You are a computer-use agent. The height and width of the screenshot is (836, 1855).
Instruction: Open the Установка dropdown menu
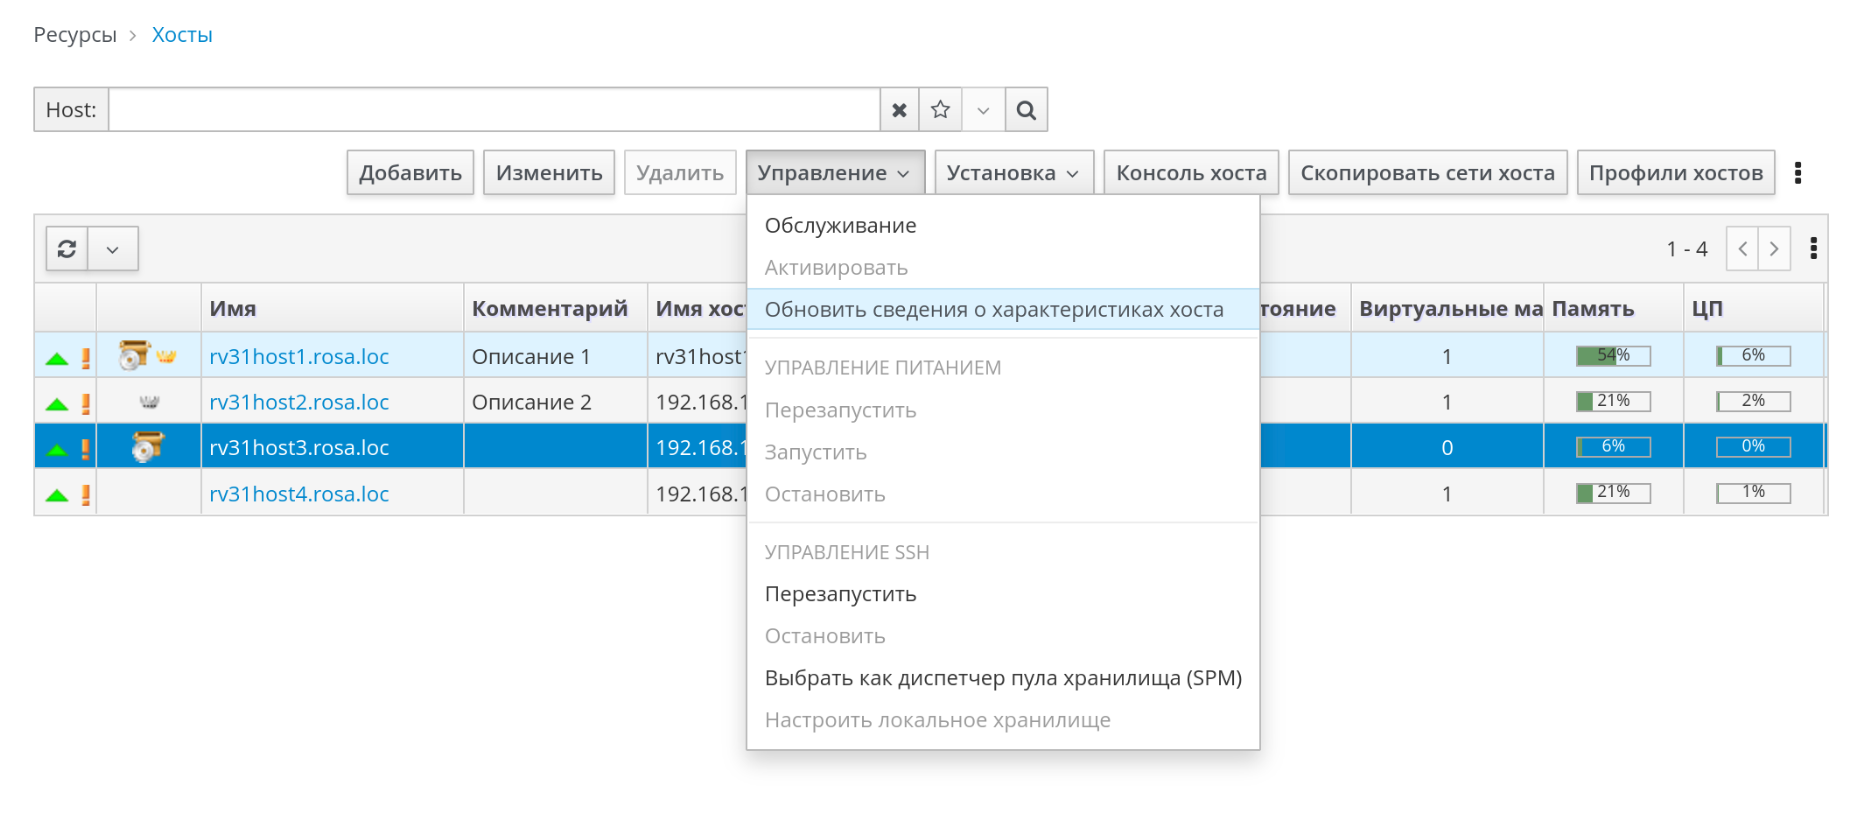click(x=1013, y=173)
